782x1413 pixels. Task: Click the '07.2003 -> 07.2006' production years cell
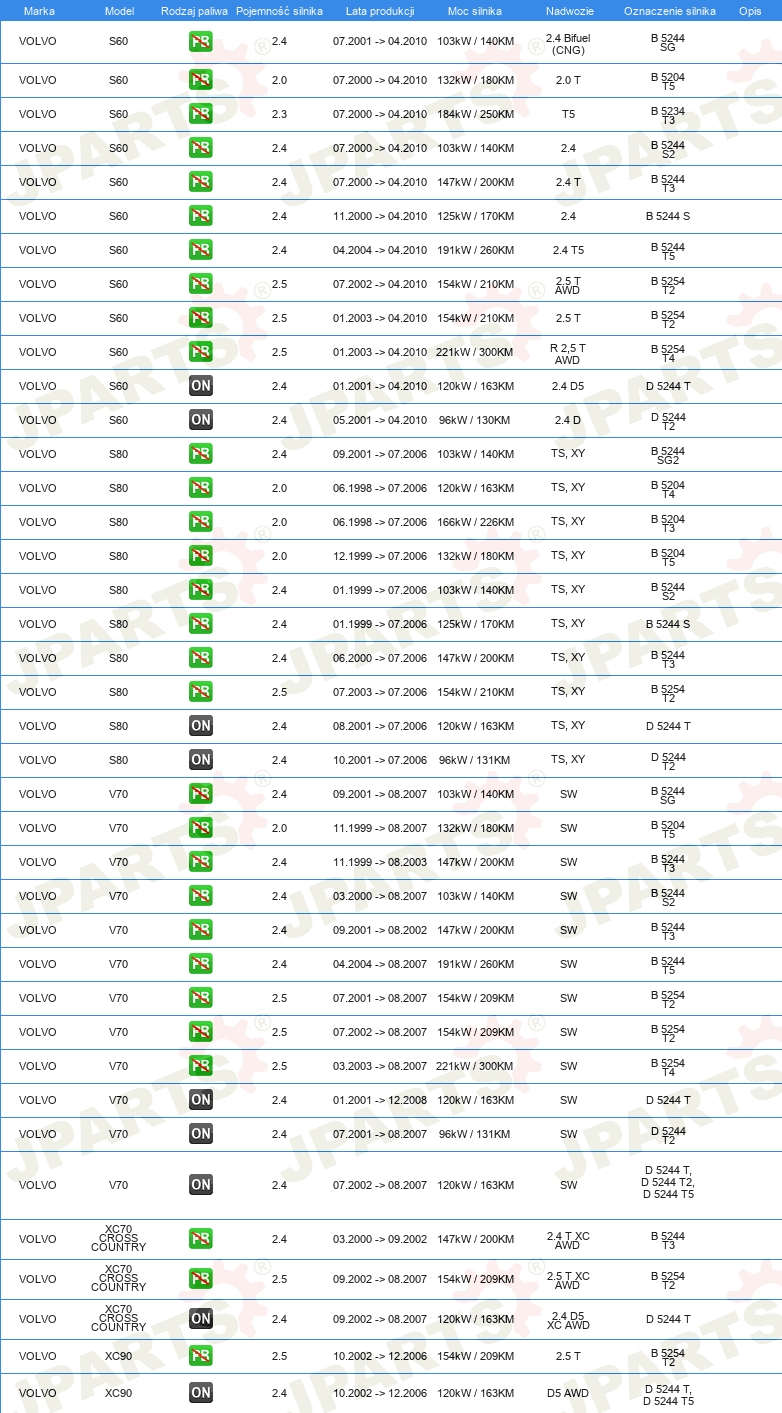[x=380, y=692]
